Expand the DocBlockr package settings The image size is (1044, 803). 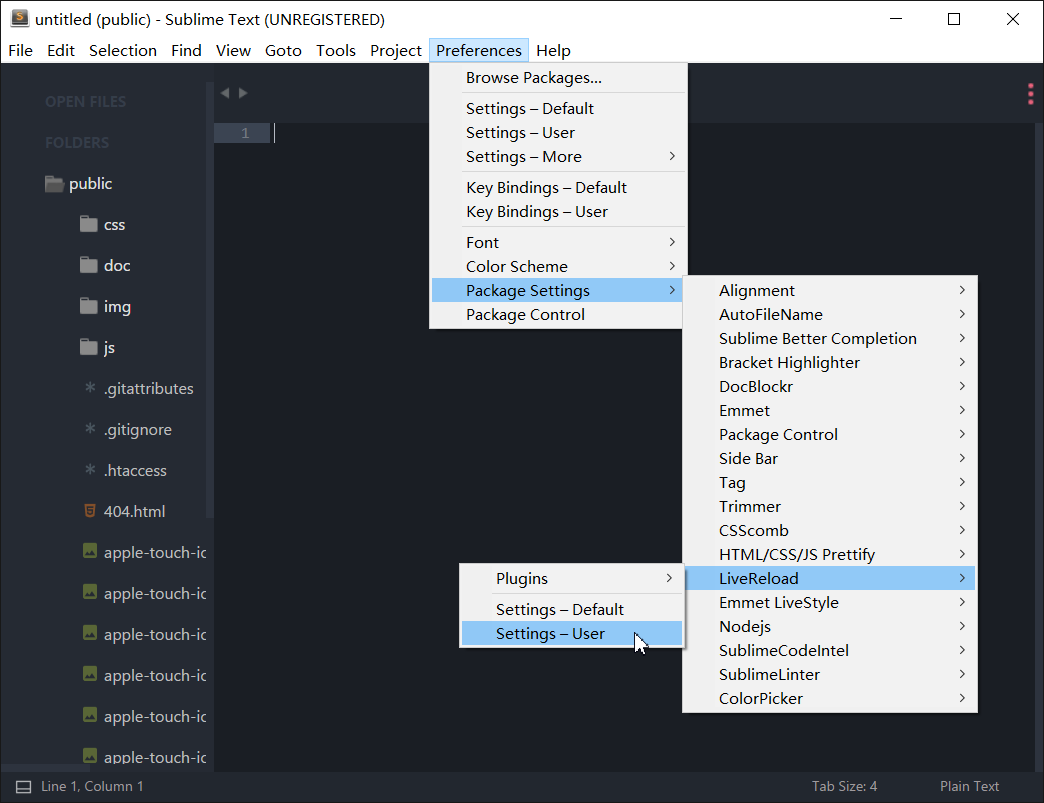(x=830, y=386)
